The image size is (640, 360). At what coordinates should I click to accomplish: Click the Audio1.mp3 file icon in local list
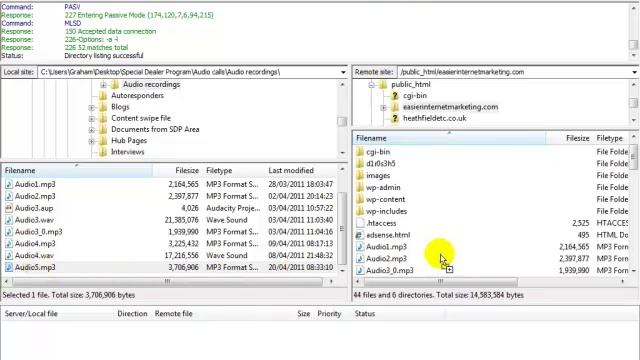(9, 184)
